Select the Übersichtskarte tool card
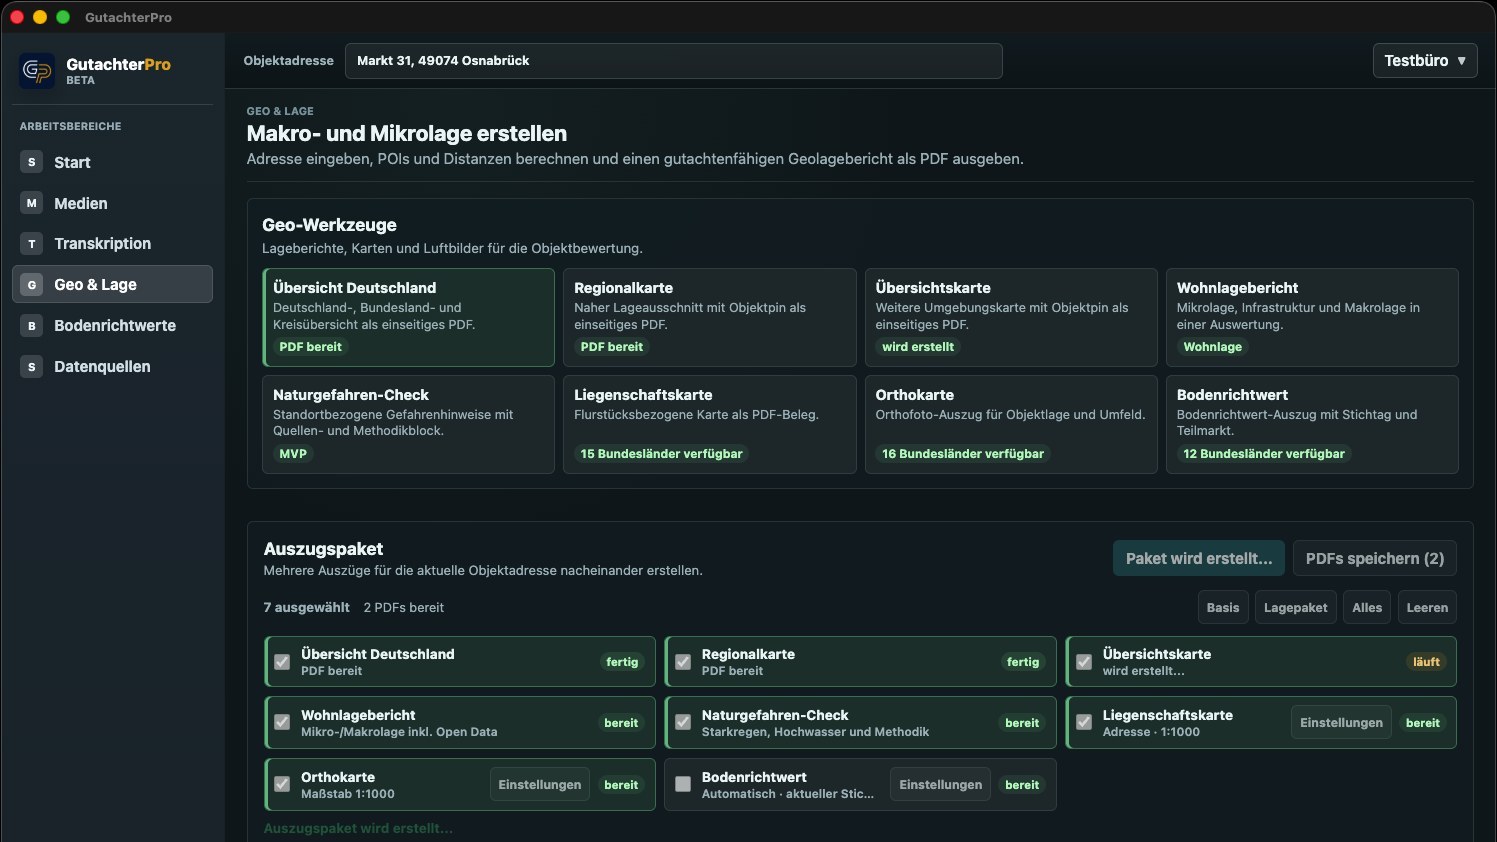The image size is (1497, 842). click(x=1011, y=317)
